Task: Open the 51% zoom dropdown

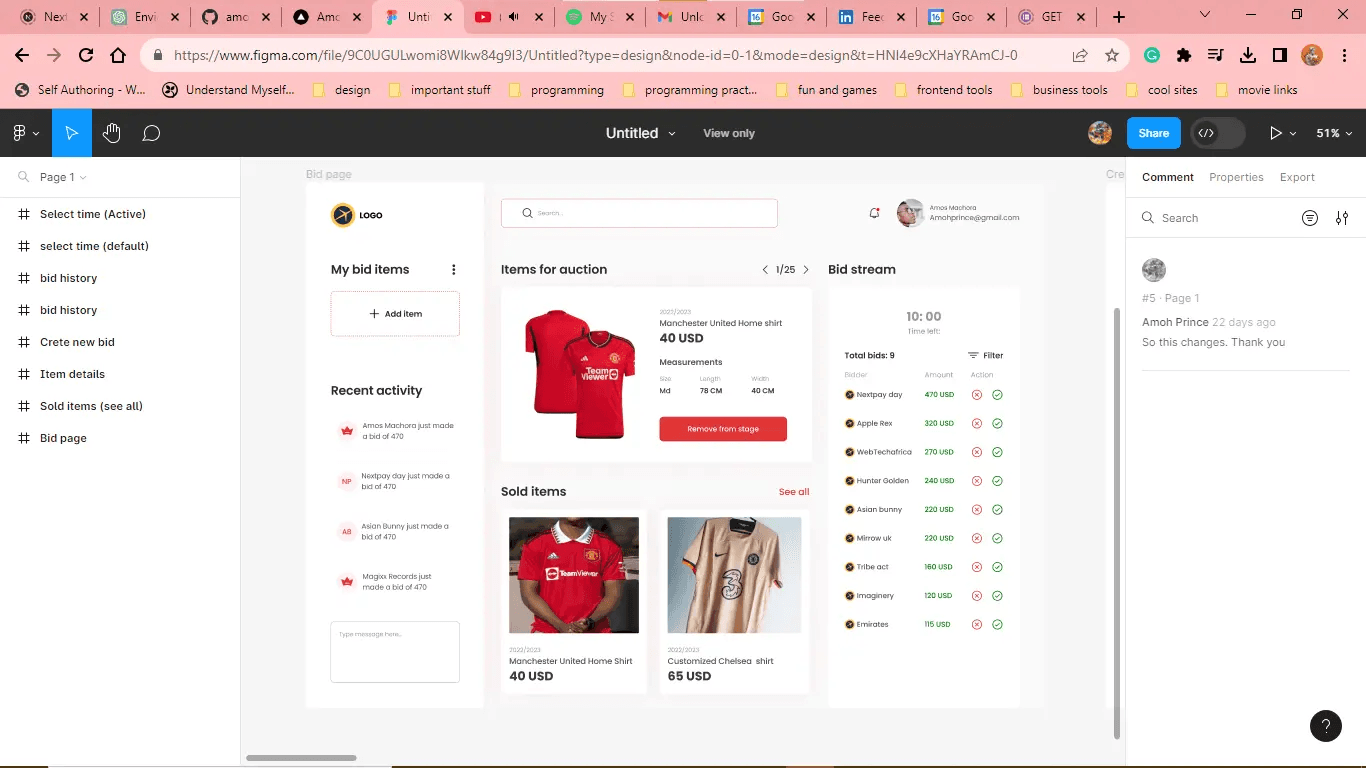Action: [1334, 133]
